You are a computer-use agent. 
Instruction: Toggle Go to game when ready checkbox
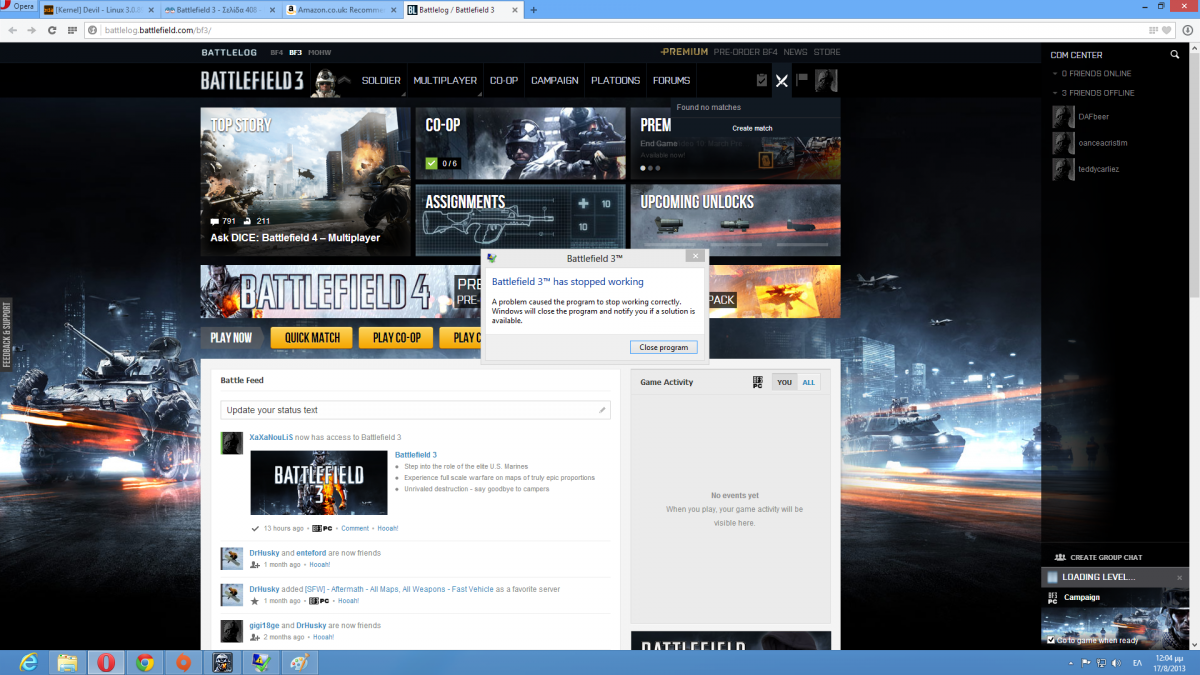[x=1051, y=640]
